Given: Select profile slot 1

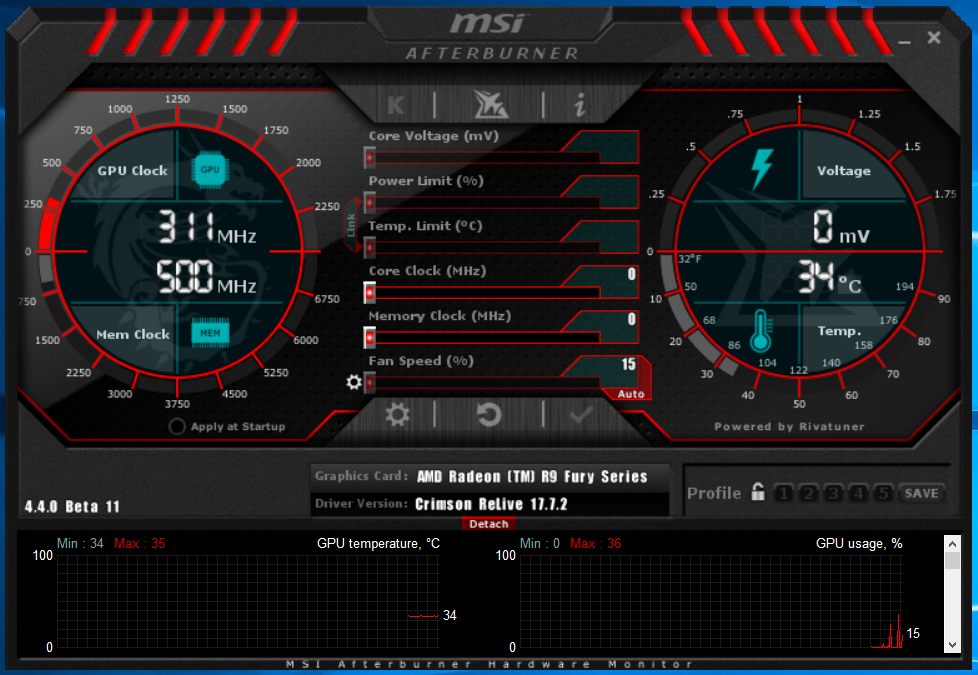Looking at the screenshot, I should pyautogui.click(x=785, y=493).
